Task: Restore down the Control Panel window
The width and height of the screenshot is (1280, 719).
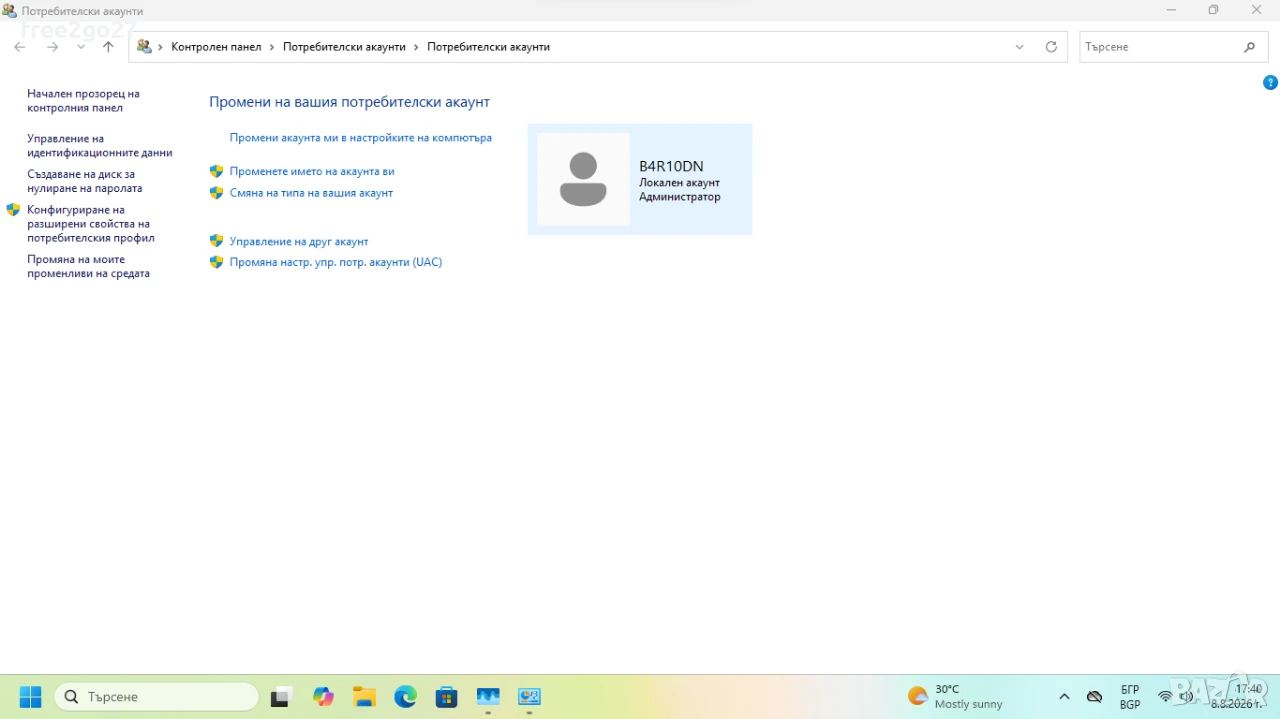Action: (1213, 10)
